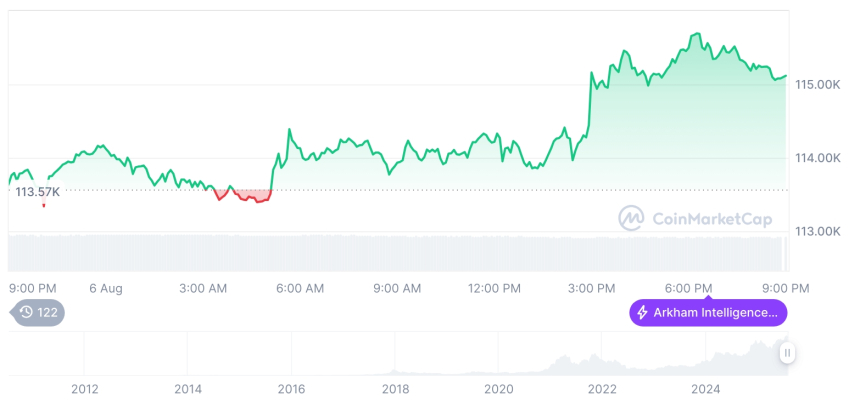Select 2012 on the bottom year timeline
The image size is (860, 401).
click(x=84, y=388)
